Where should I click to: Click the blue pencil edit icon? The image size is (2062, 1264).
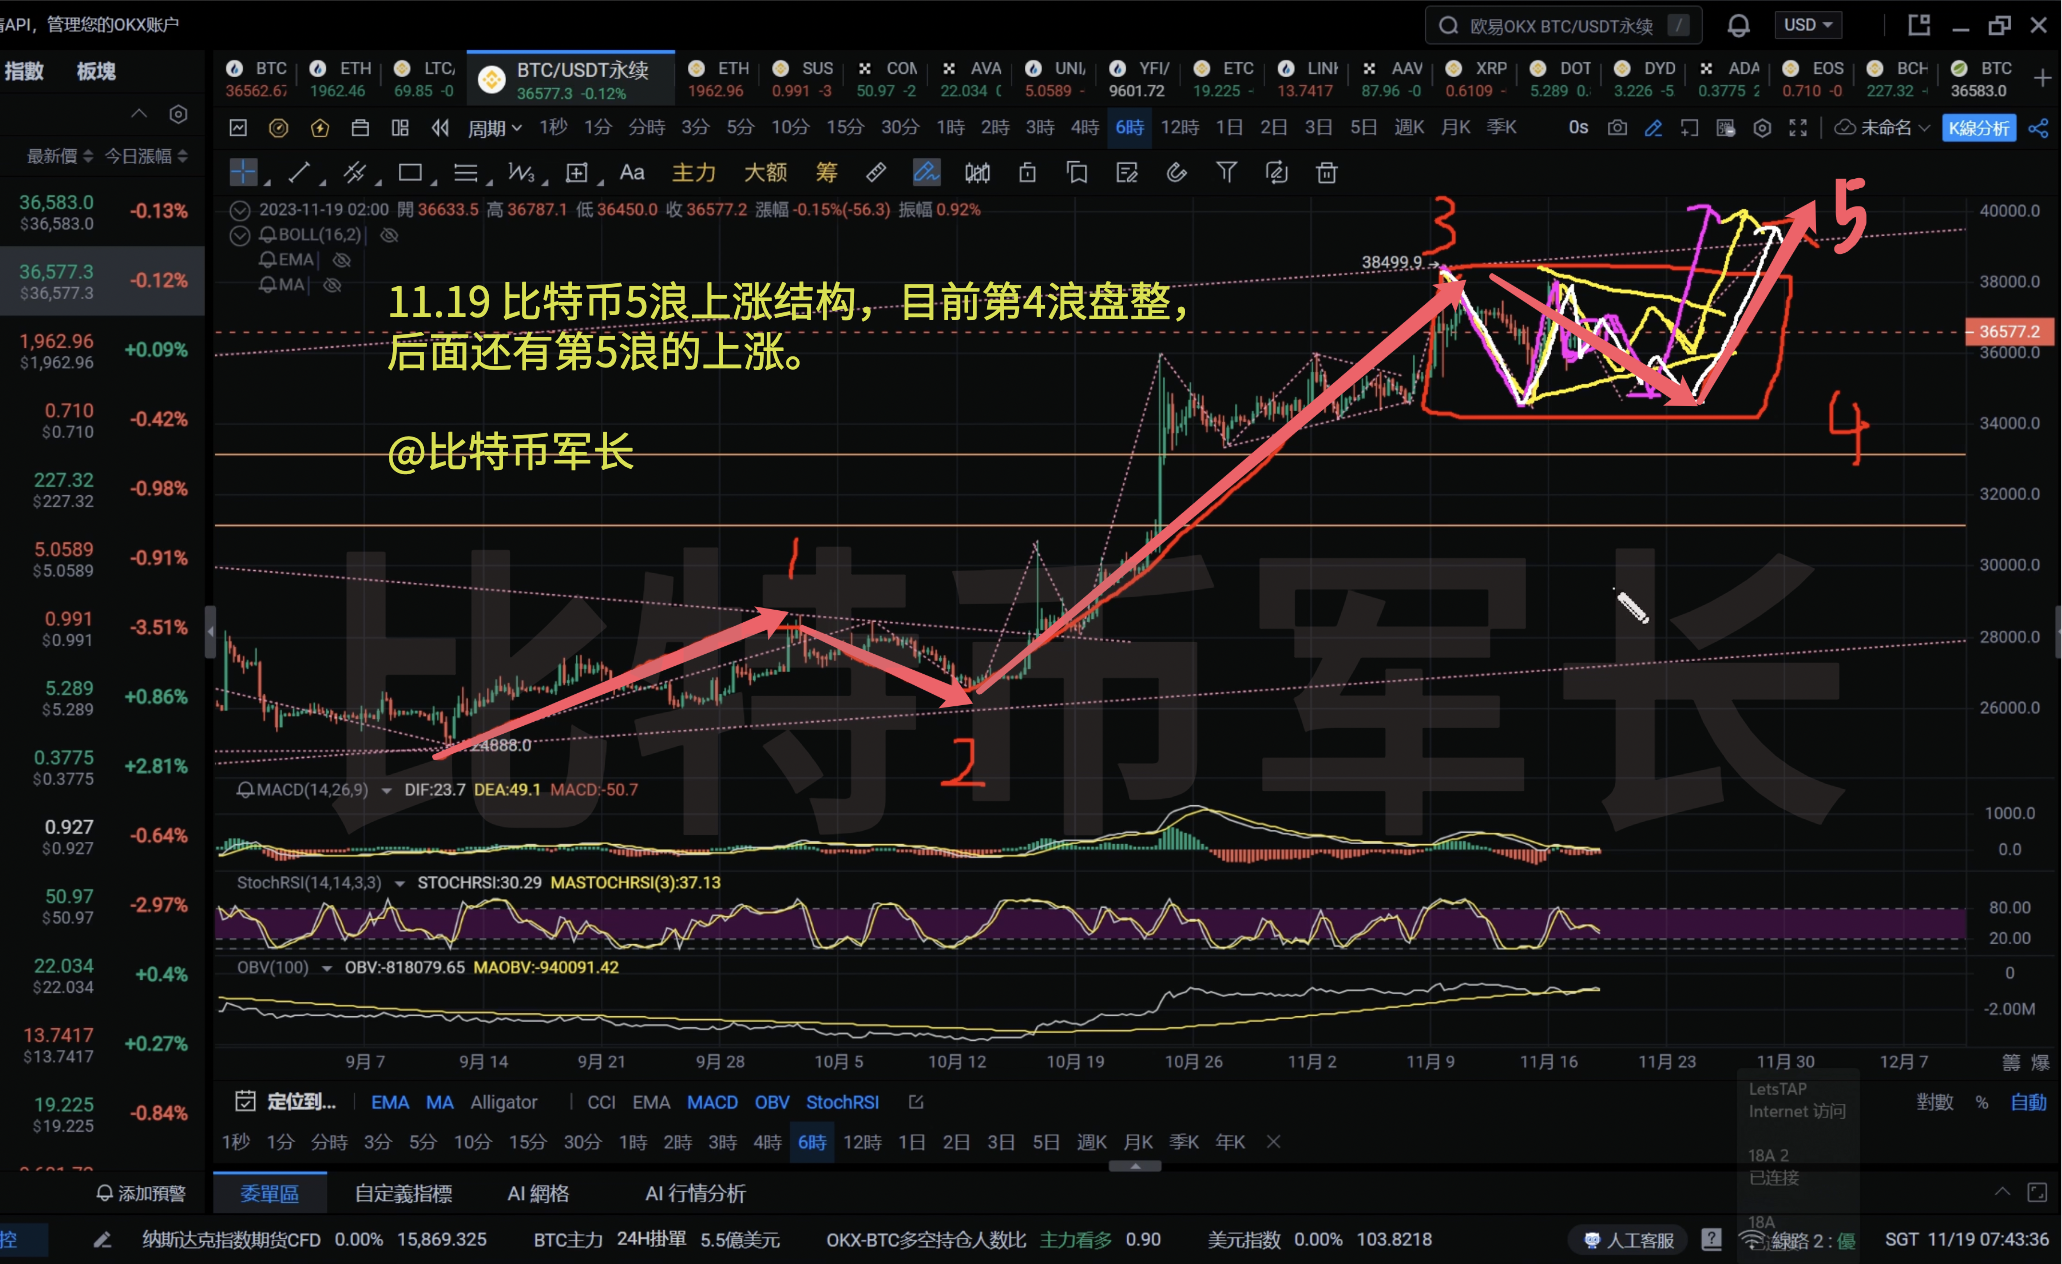(1653, 128)
